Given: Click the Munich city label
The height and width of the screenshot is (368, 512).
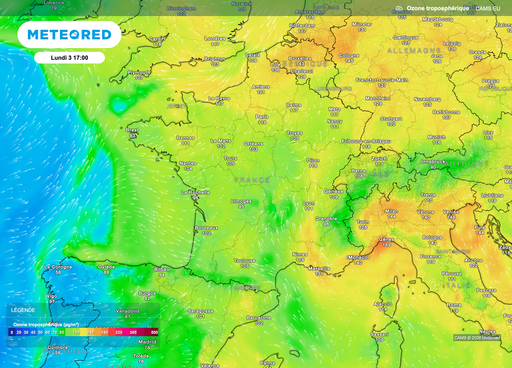Looking at the screenshot, I should click(x=436, y=137).
